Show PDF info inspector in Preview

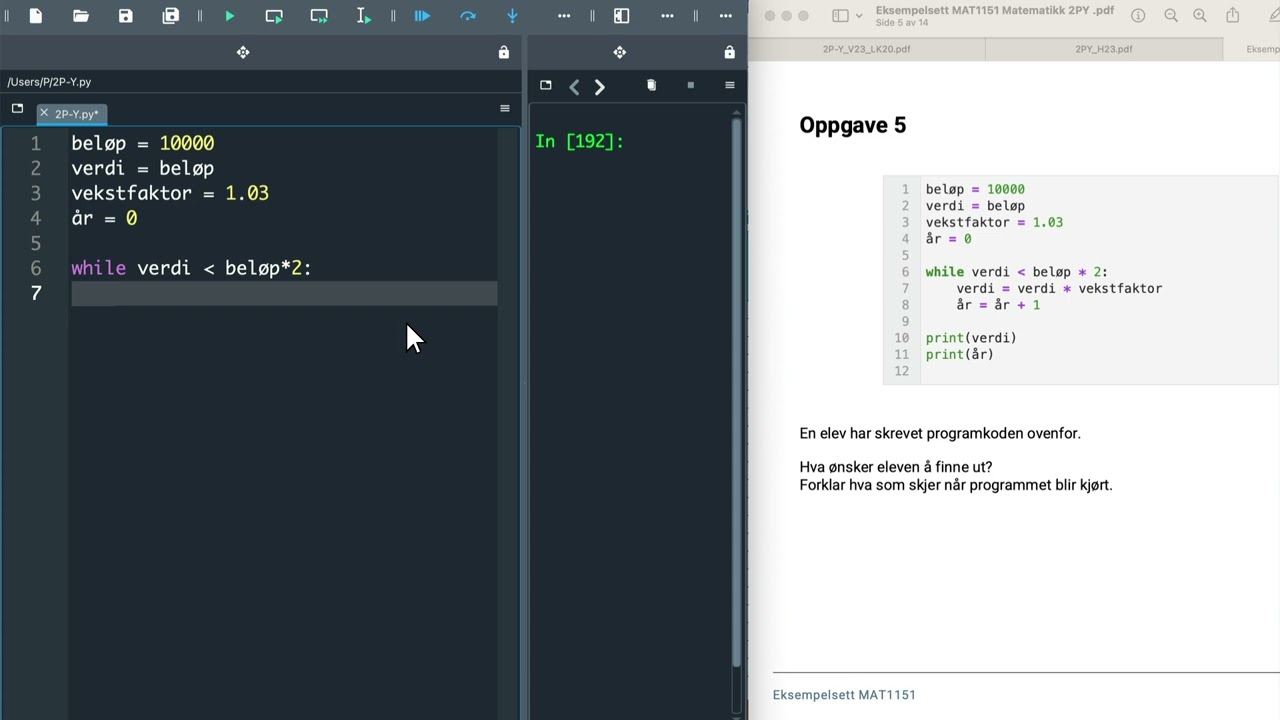pos(1138,16)
